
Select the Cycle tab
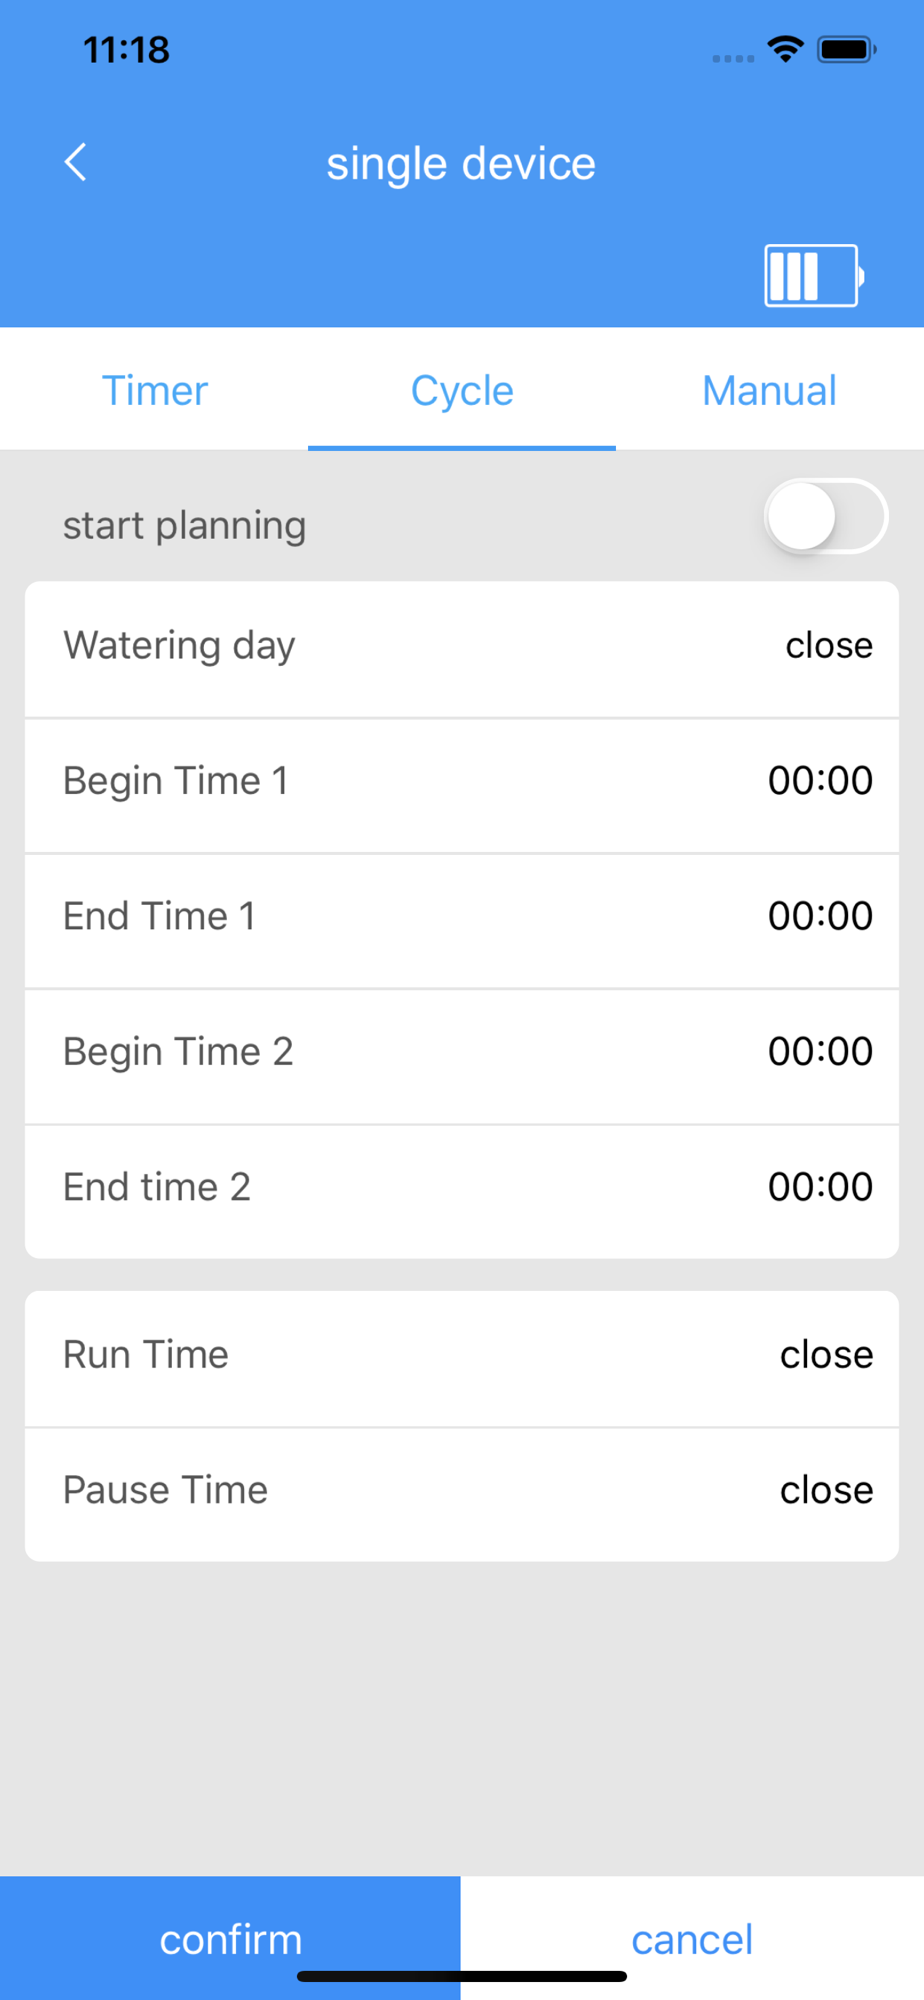click(462, 390)
